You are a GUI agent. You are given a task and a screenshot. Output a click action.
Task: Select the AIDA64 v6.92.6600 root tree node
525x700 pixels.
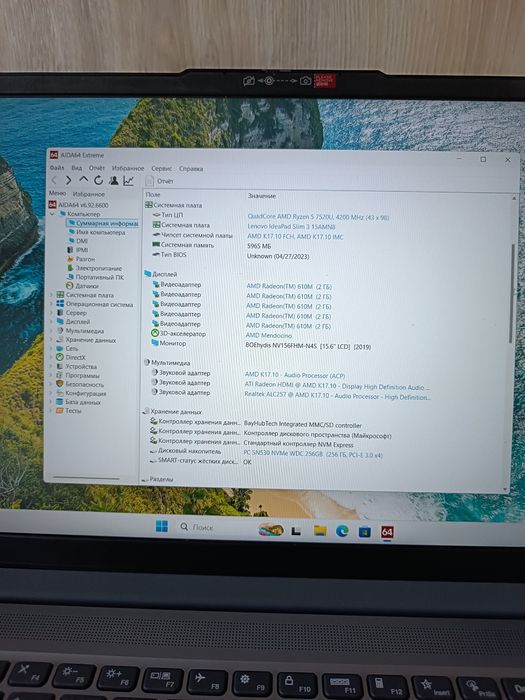(79, 205)
